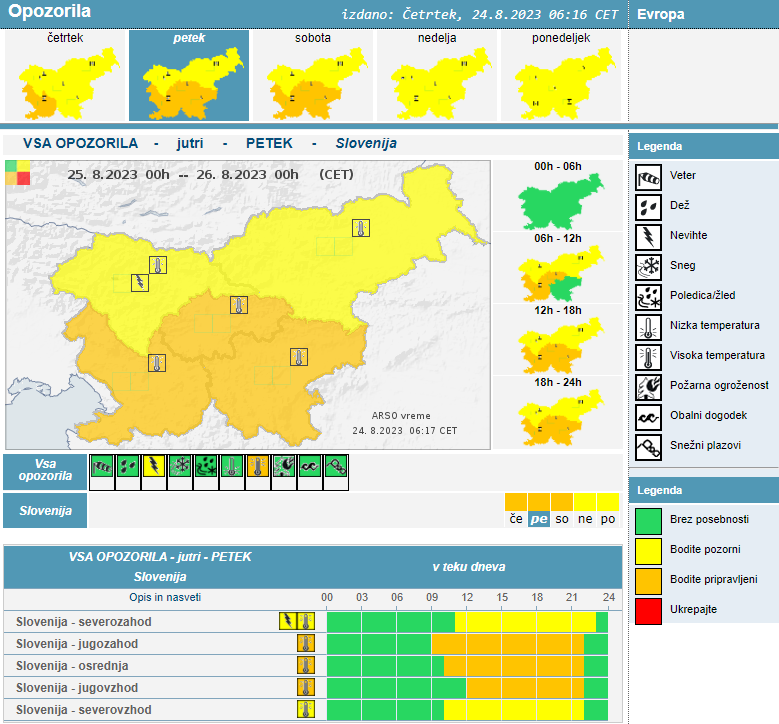Show the 06h - 12h map thumbnail

tap(555, 276)
